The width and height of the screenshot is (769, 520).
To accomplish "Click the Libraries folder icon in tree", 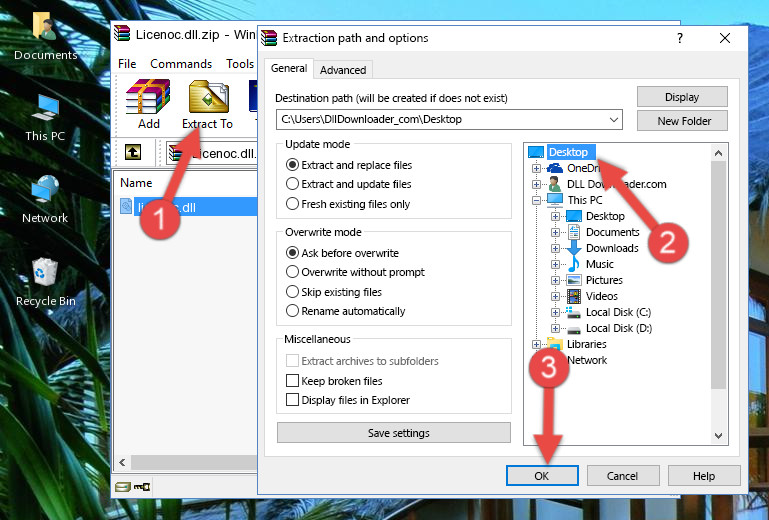I will [x=555, y=344].
